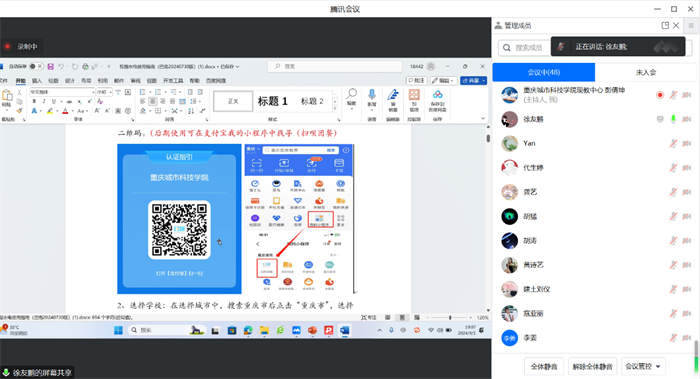Viewport: 700px width, 379px height.
Task: Click the Word zoom slider handle
Action: click(450, 317)
